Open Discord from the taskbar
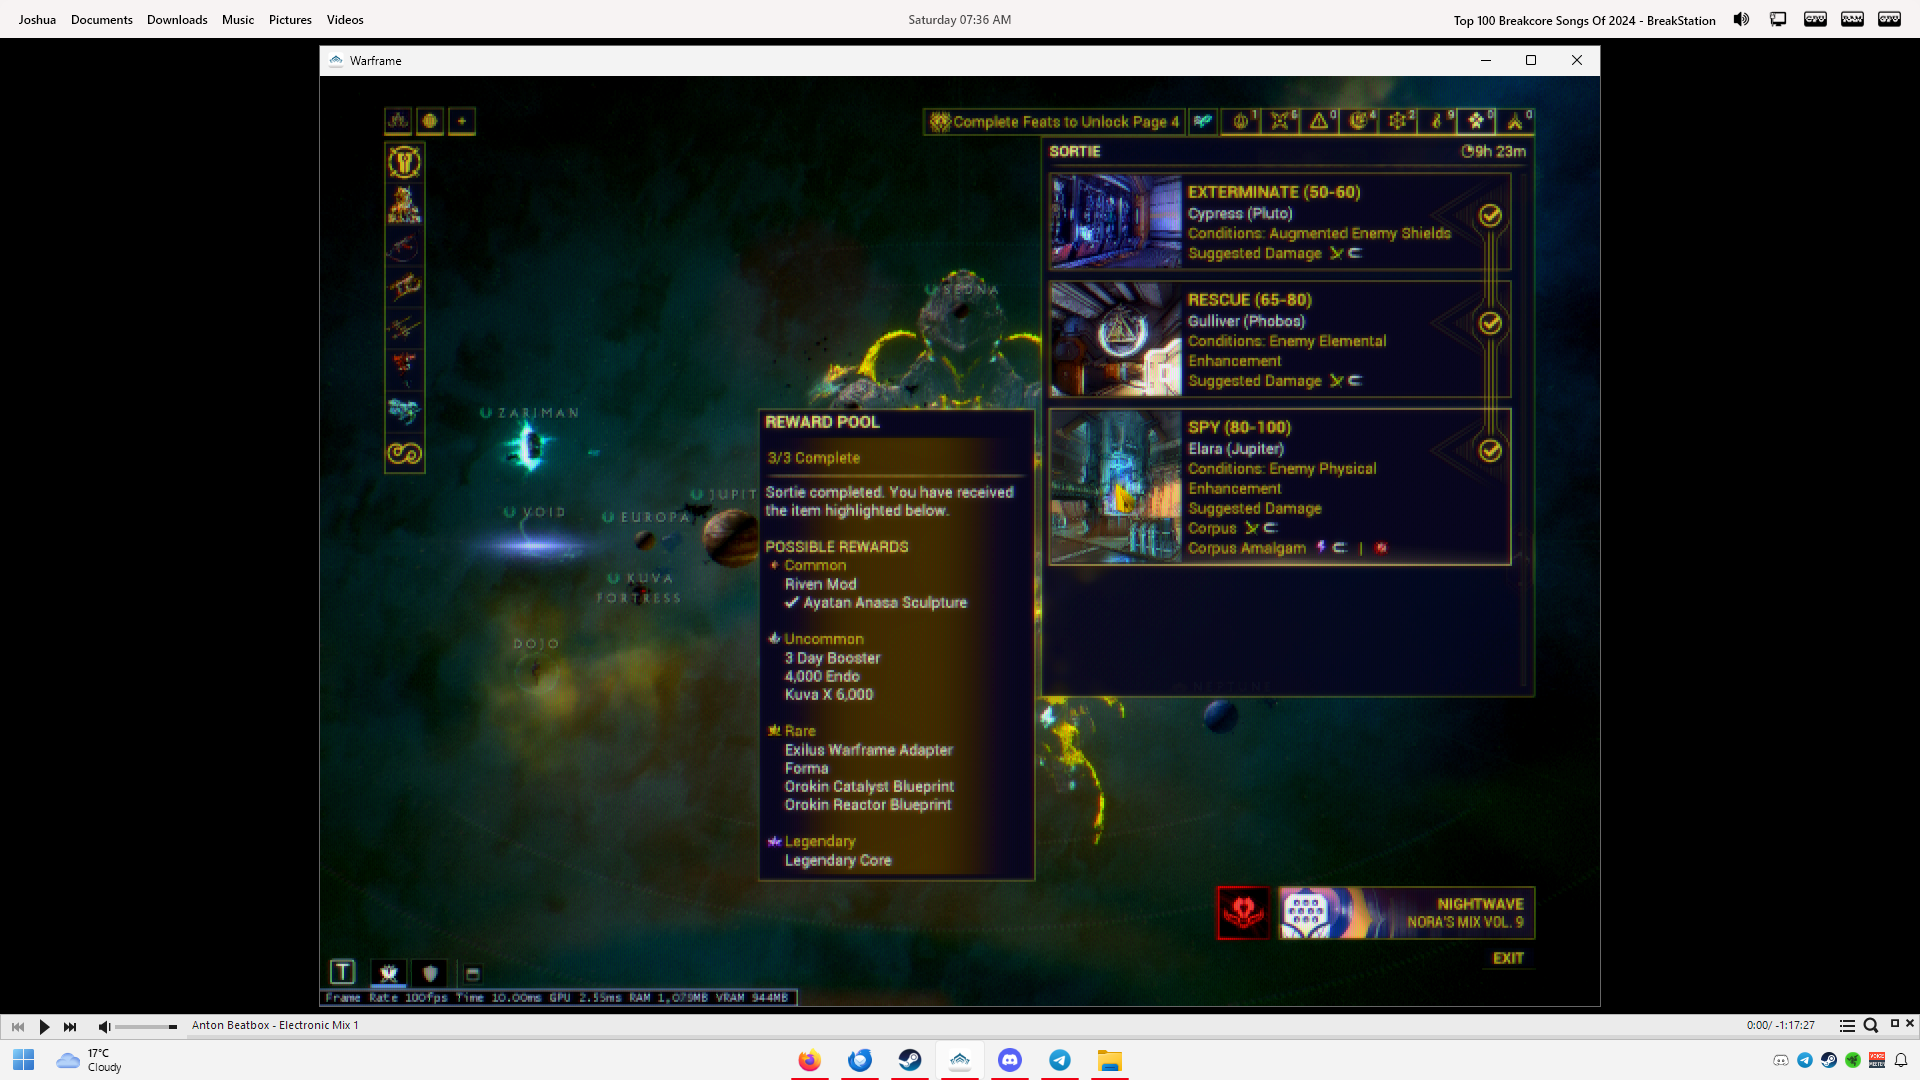This screenshot has width=1920, height=1080. (1010, 1060)
